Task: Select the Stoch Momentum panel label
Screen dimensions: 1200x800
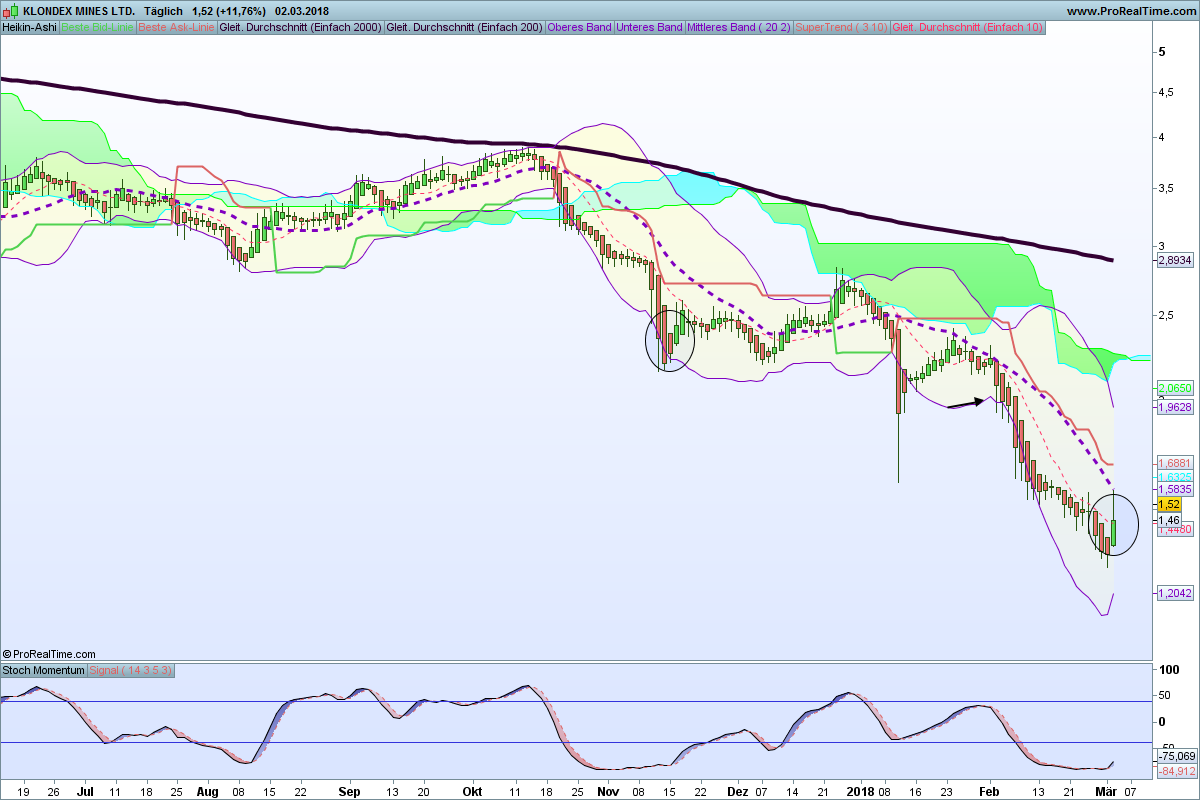Action: 43,669
